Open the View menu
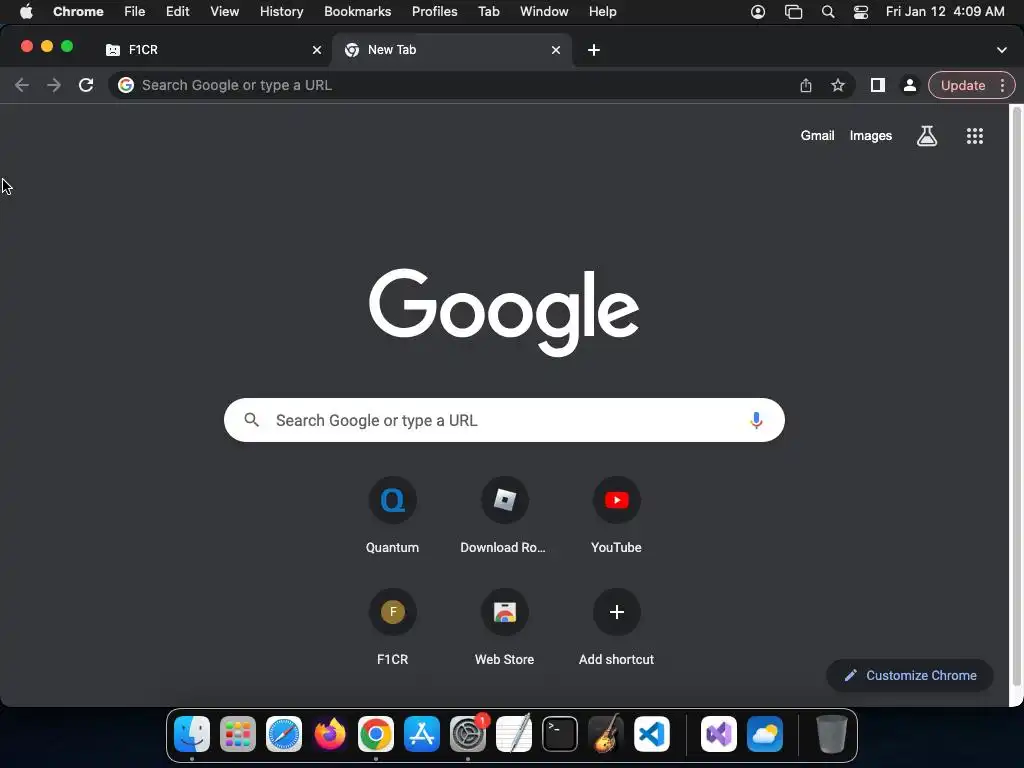1024x768 pixels. [225, 12]
